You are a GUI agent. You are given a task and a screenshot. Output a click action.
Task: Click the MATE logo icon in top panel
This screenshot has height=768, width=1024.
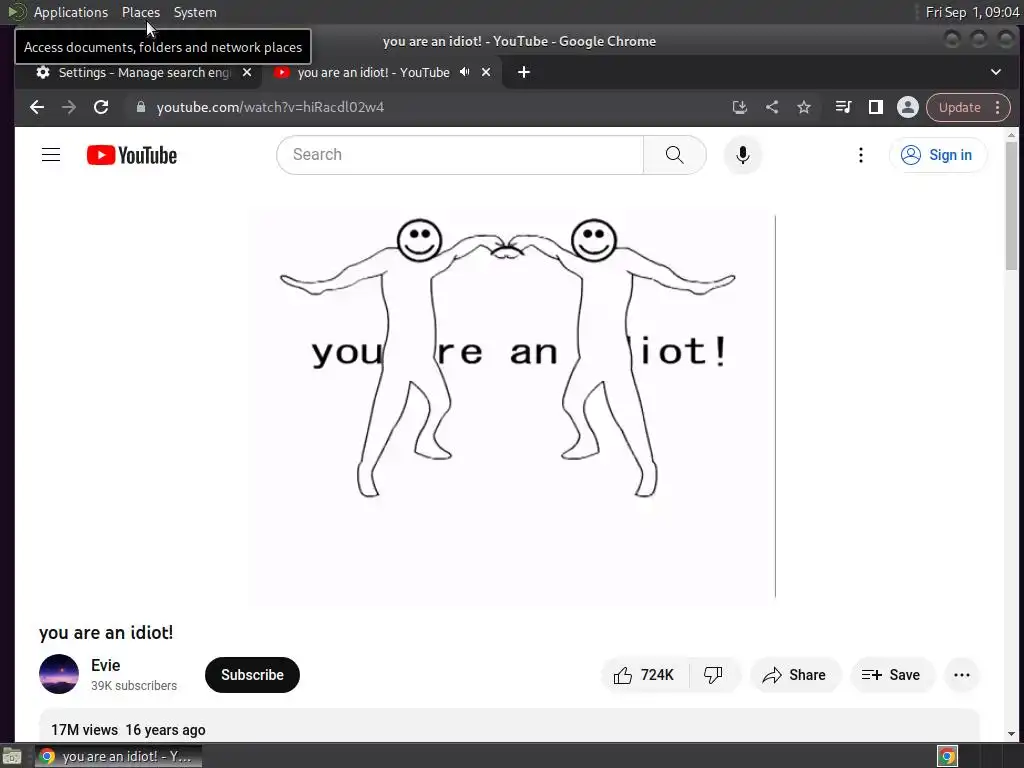[16, 12]
